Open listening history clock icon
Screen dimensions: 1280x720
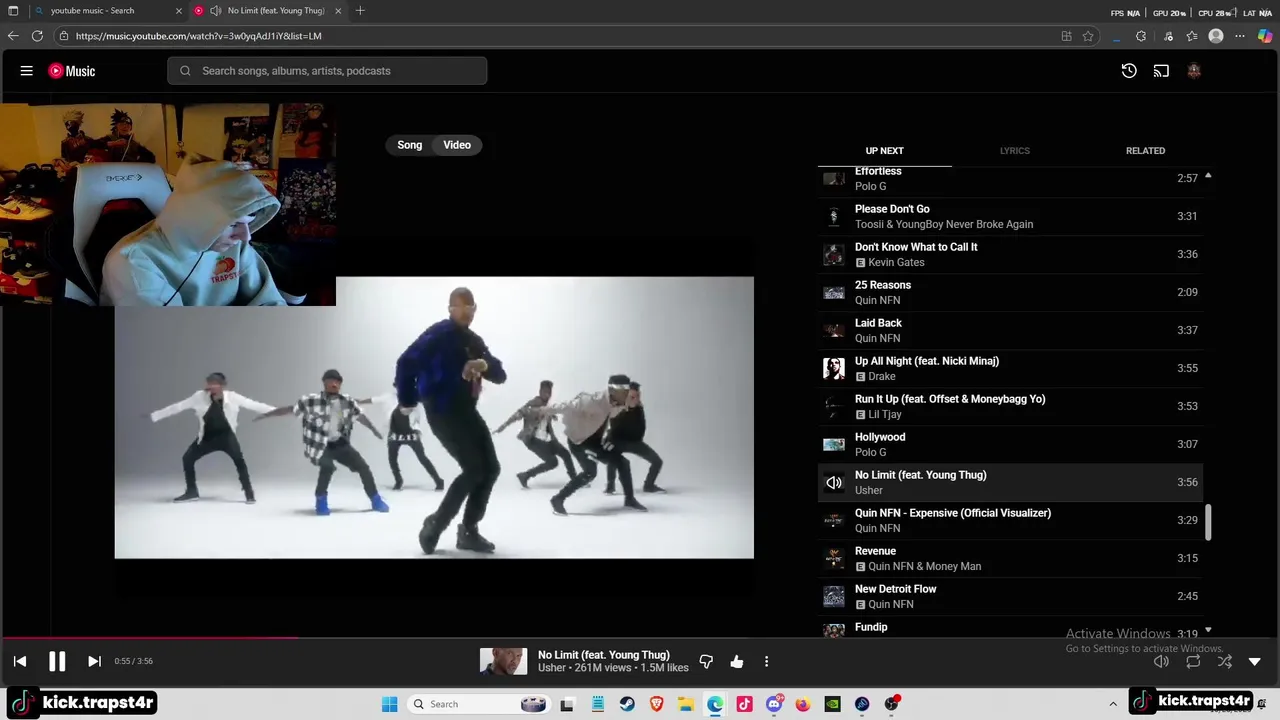1129,71
